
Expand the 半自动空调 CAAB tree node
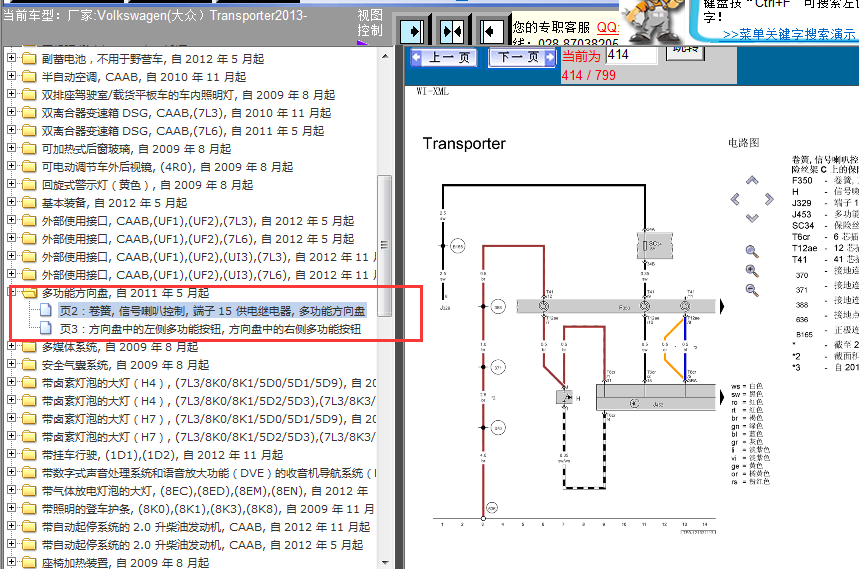coord(11,76)
